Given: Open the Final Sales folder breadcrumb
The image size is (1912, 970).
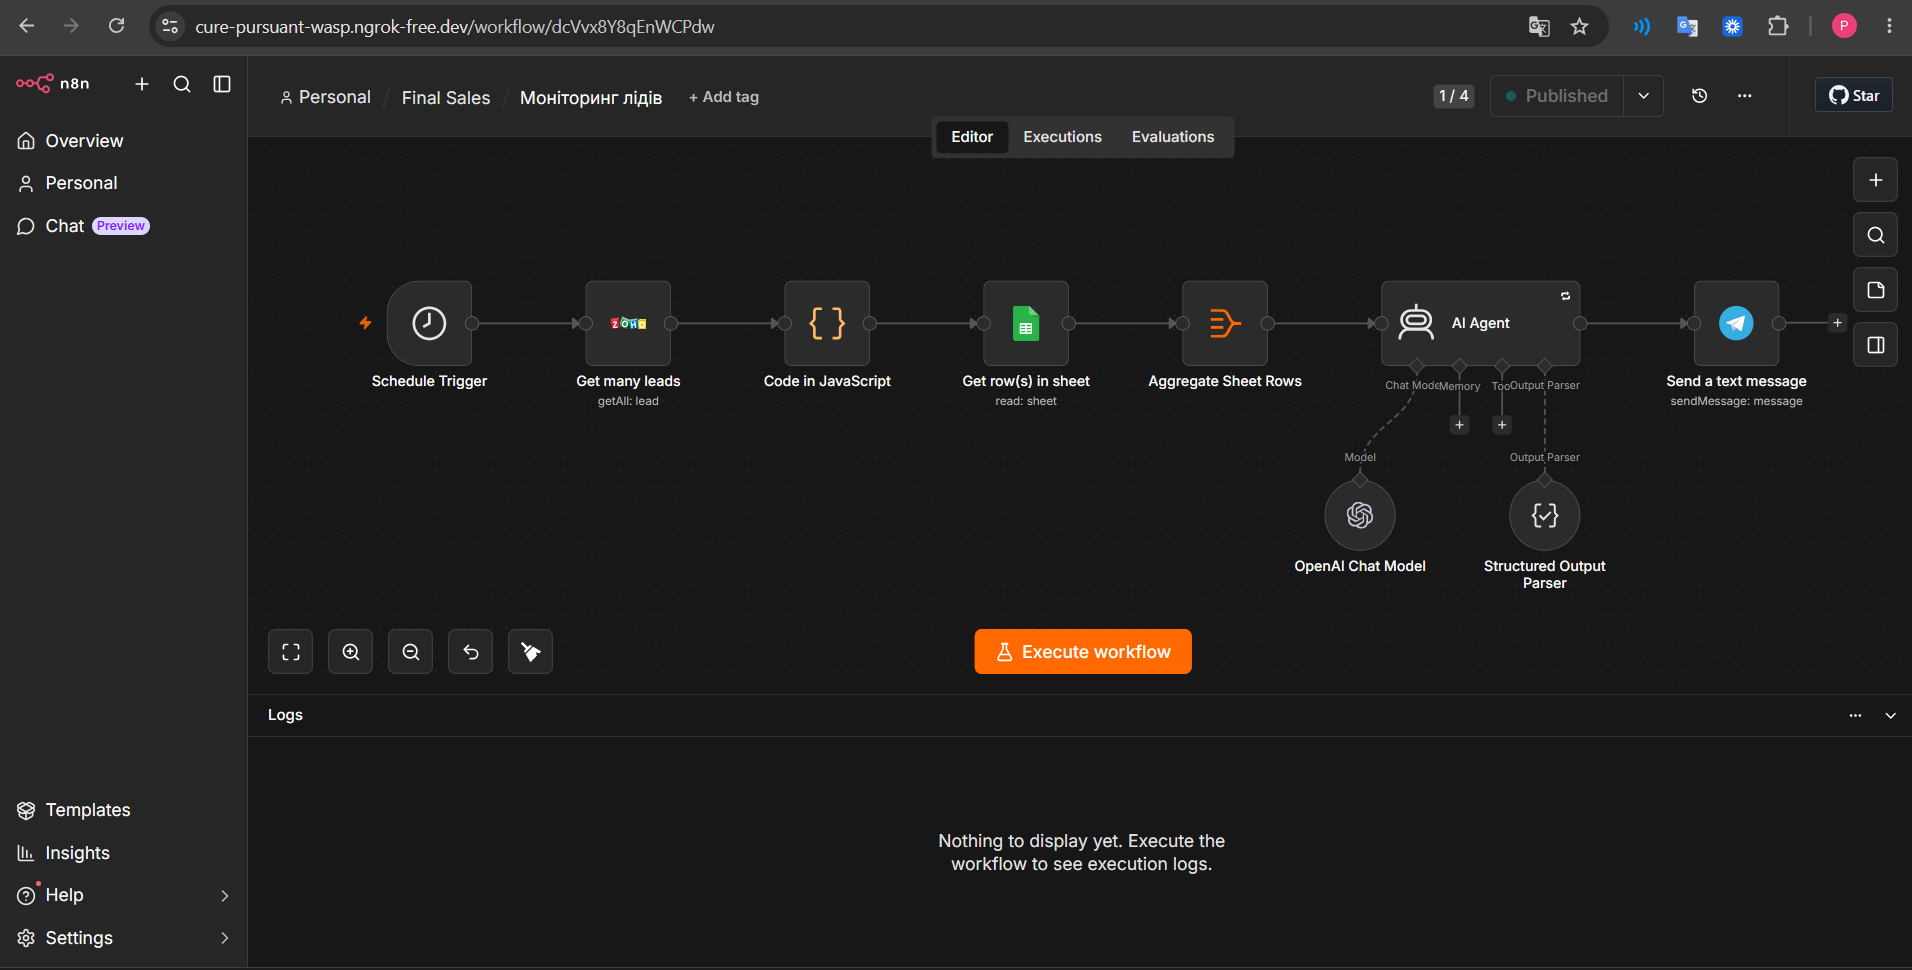Looking at the screenshot, I should (x=446, y=97).
